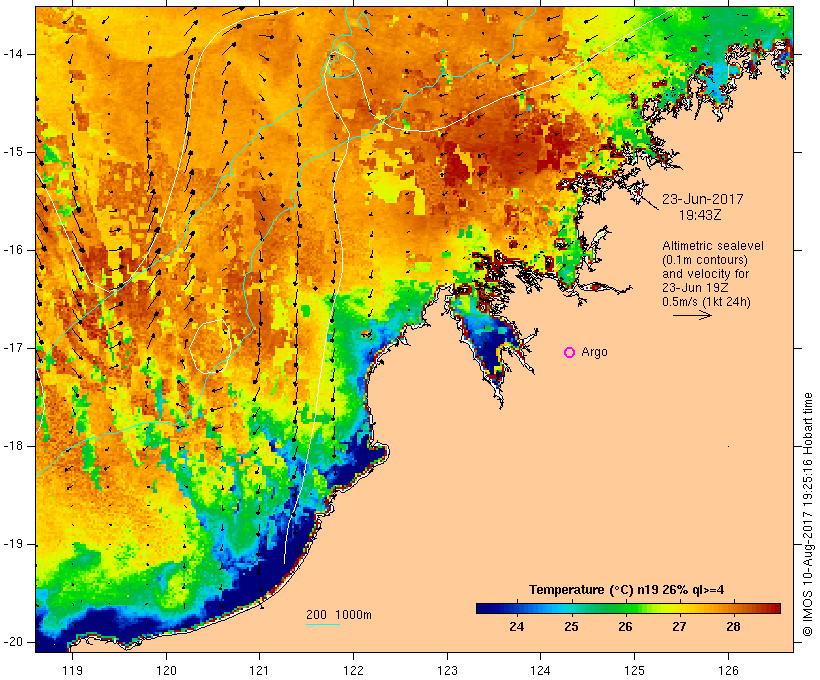The width and height of the screenshot is (820, 680).
Task: Click the Altimetric sealevel legend text
Action: click(x=713, y=246)
